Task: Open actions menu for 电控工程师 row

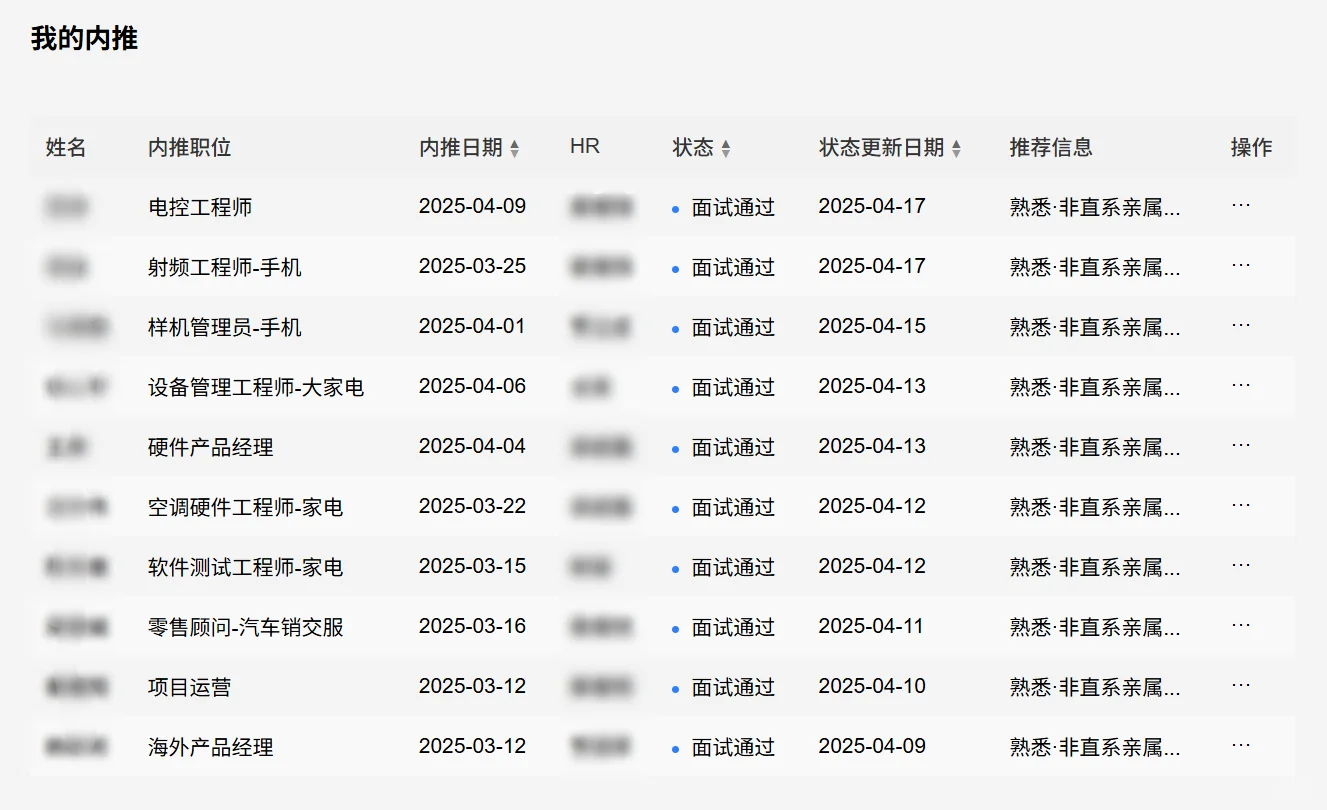Action: click(x=1241, y=206)
